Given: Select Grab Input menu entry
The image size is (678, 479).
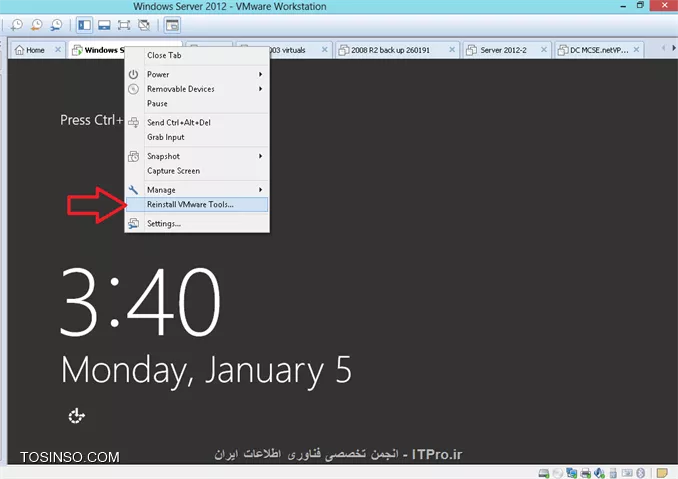Looking at the screenshot, I should 197,137.
